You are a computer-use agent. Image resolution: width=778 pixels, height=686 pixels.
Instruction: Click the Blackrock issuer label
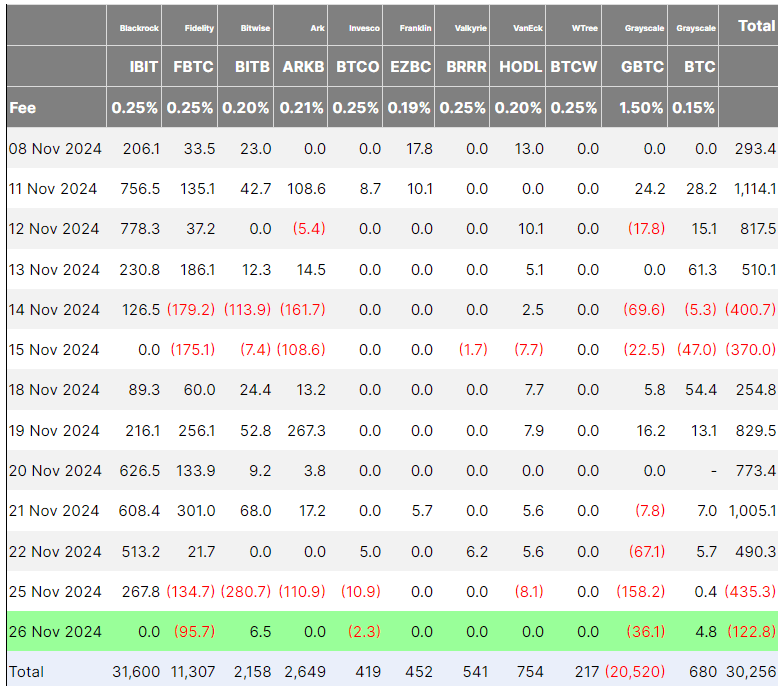coord(139,28)
